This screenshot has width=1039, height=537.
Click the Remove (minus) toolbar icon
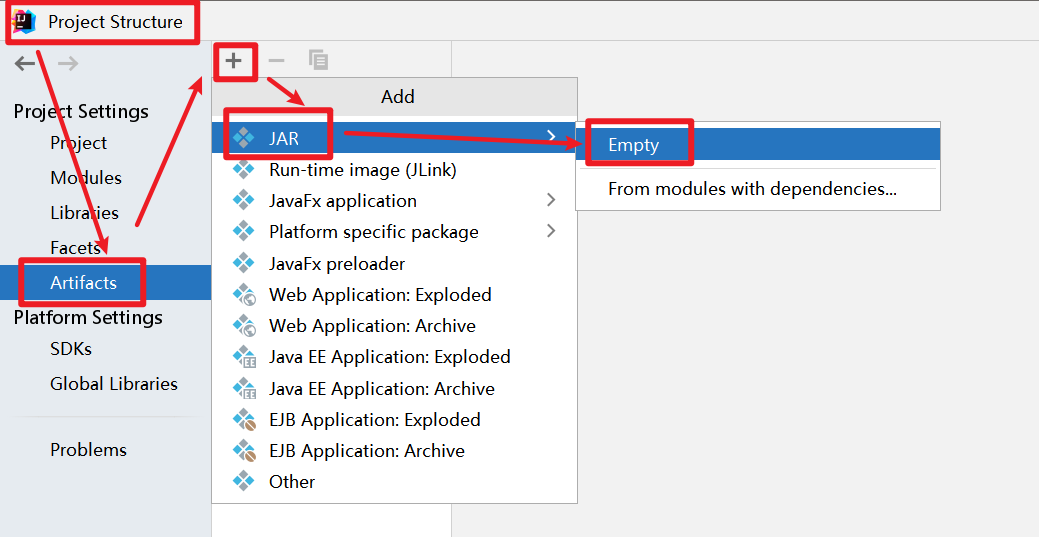click(x=277, y=61)
